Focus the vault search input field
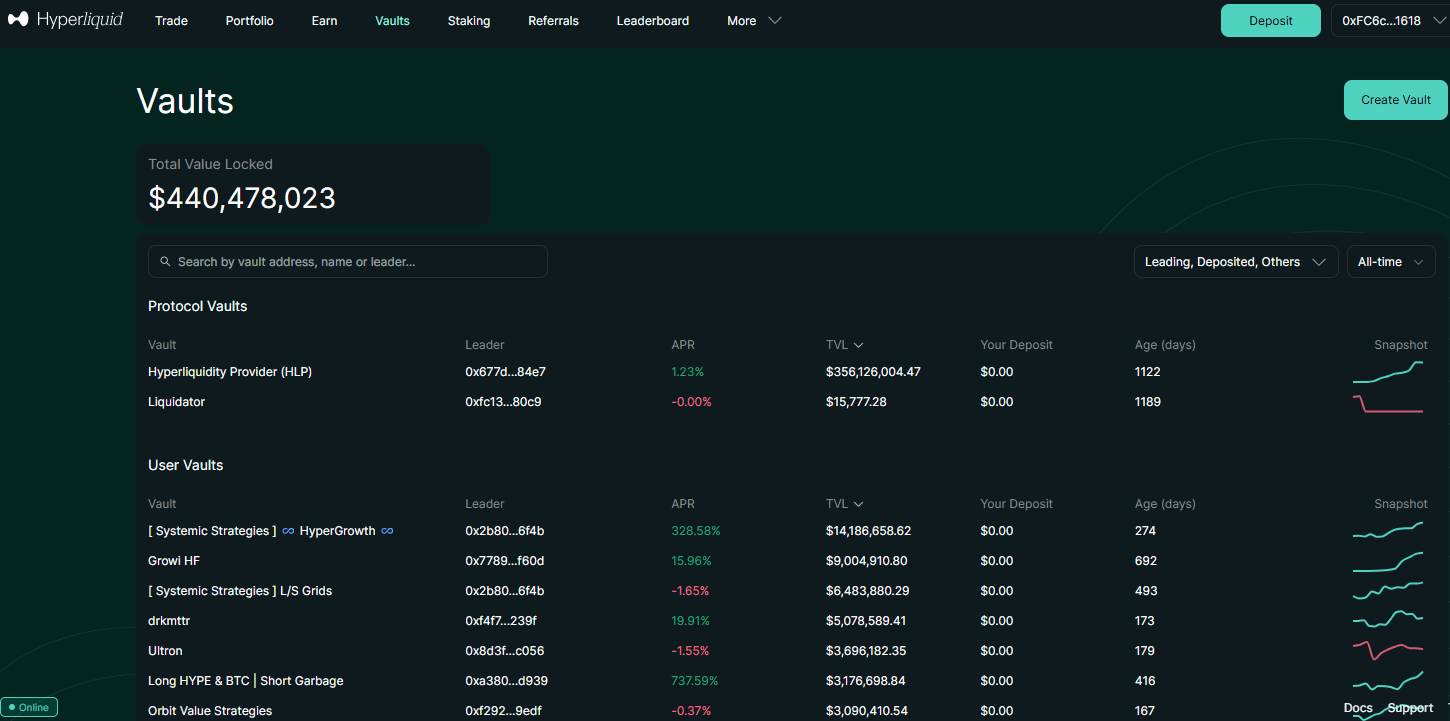 pos(348,262)
